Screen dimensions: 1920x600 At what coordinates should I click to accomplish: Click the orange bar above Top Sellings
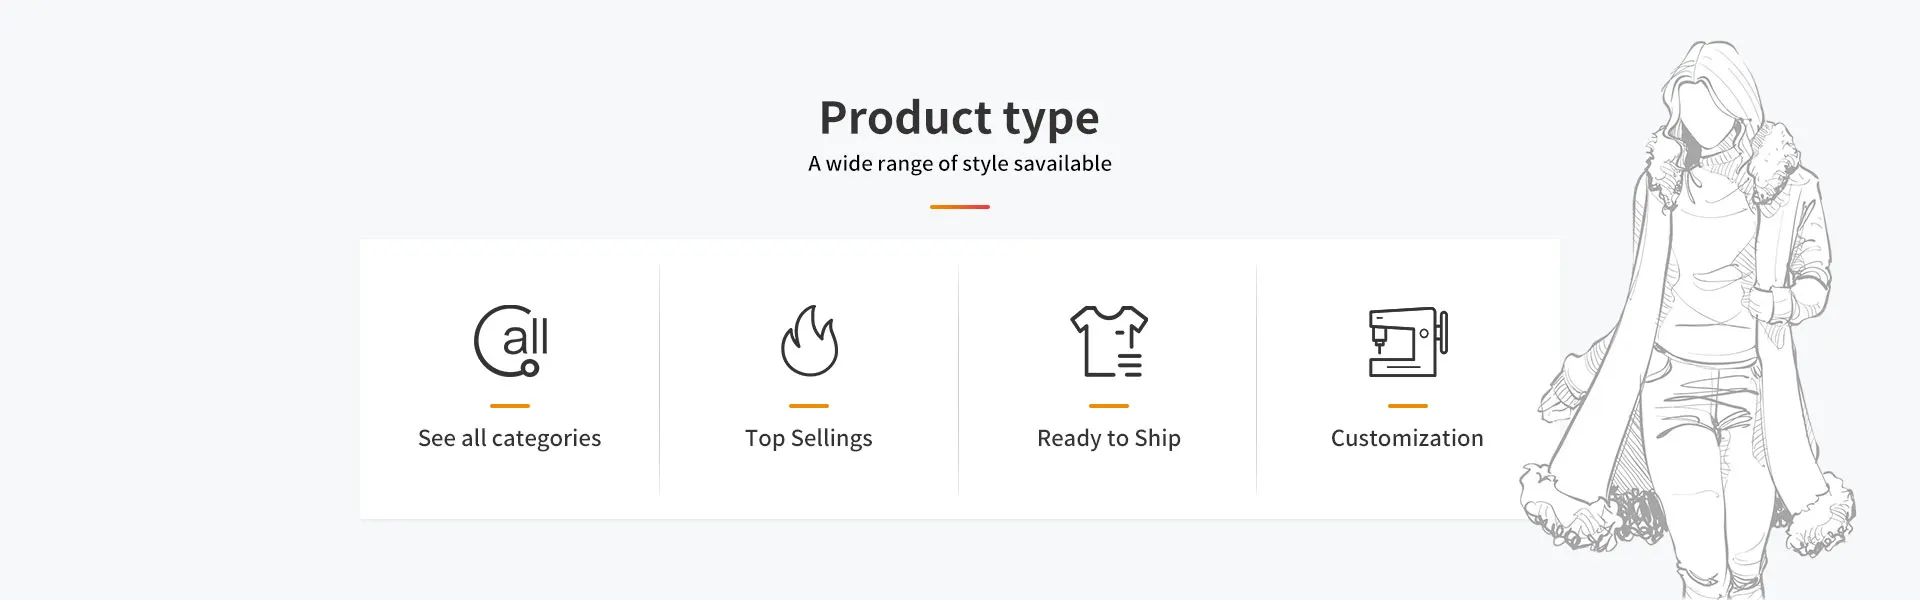pos(809,406)
